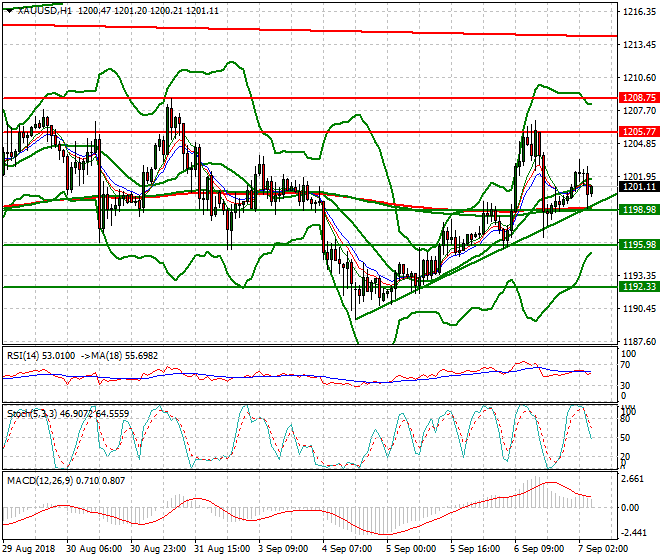Click the 1204.85 price scale value
This screenshot has width=660, height=560.
[x=639, y=144]
